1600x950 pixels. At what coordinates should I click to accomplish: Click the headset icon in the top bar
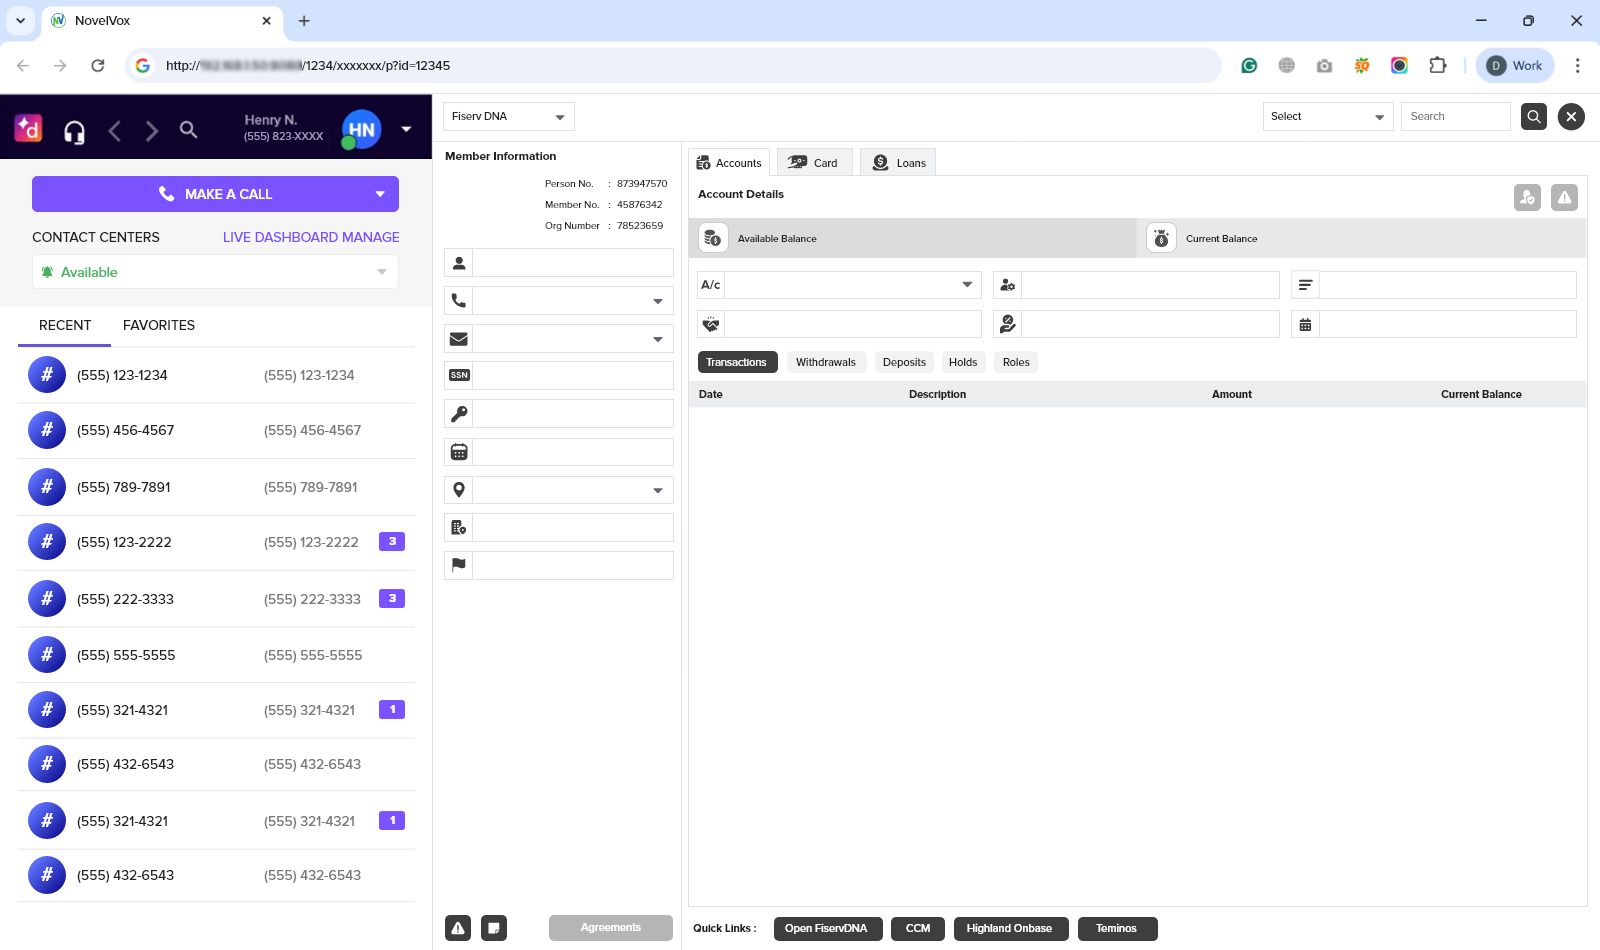[74, 132]
